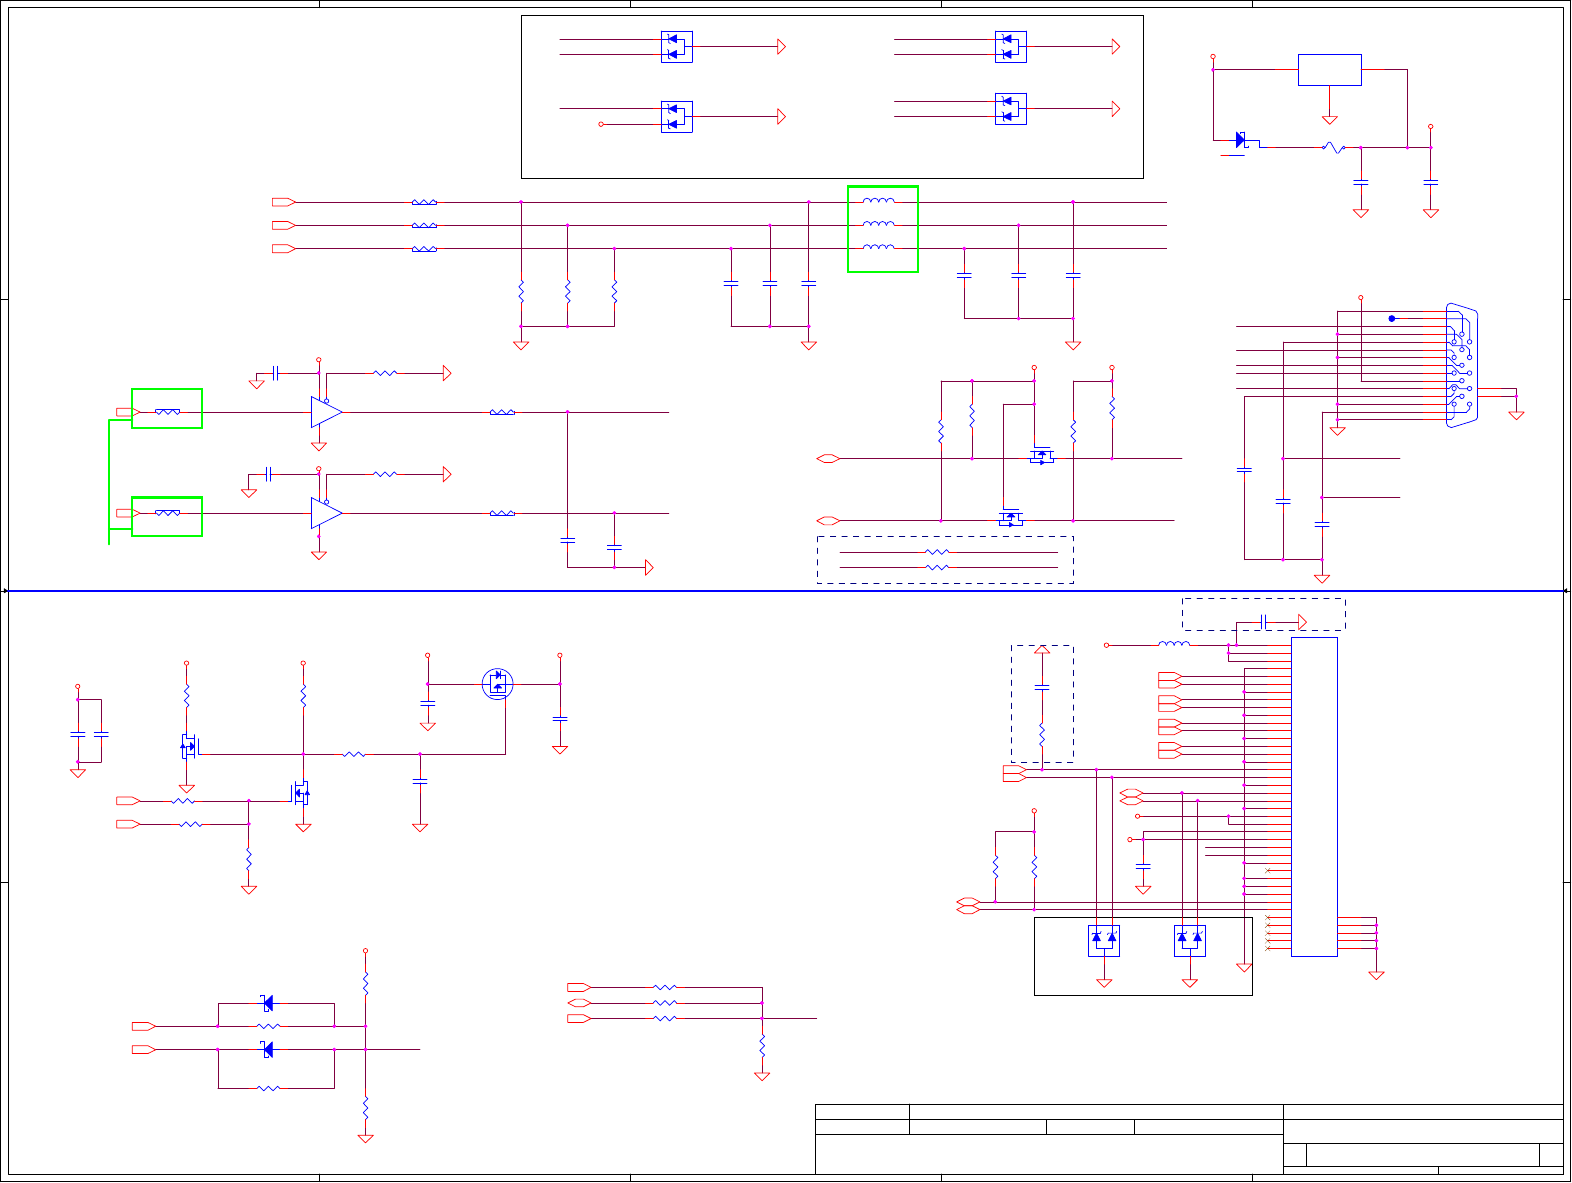This screenshot has width=1572, height=1183.
Task: Select the dual-diode array fed by the open-circle terminal
Action: point(677,117)
